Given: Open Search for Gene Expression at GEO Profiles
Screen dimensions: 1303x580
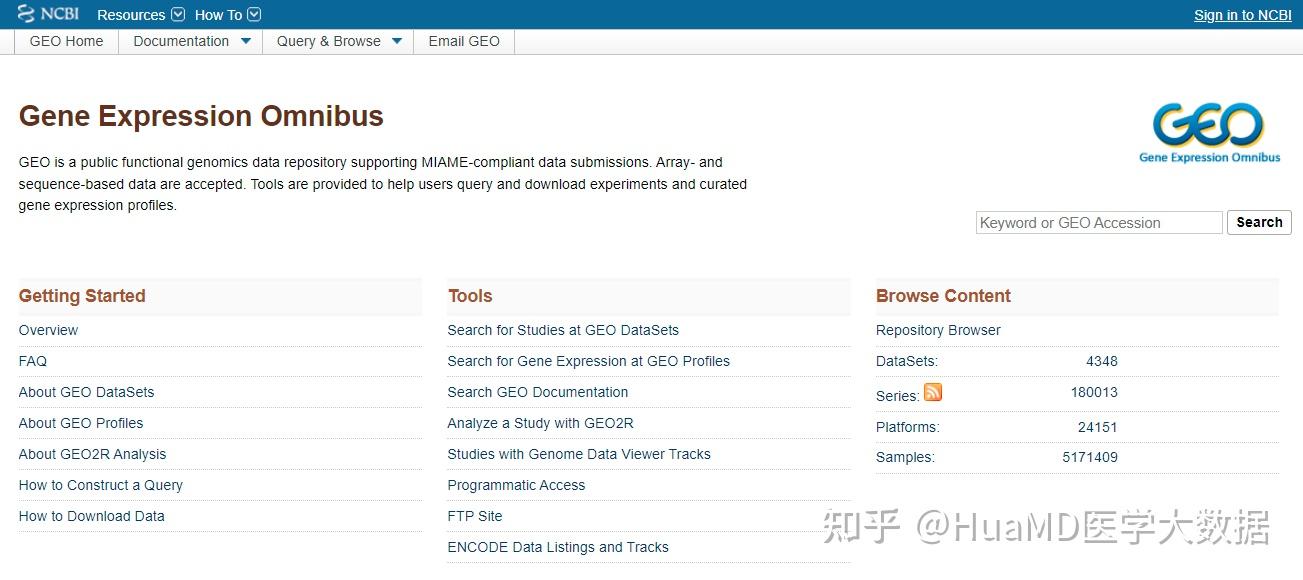Looking at the screenshot, I should tap(589, 361).
